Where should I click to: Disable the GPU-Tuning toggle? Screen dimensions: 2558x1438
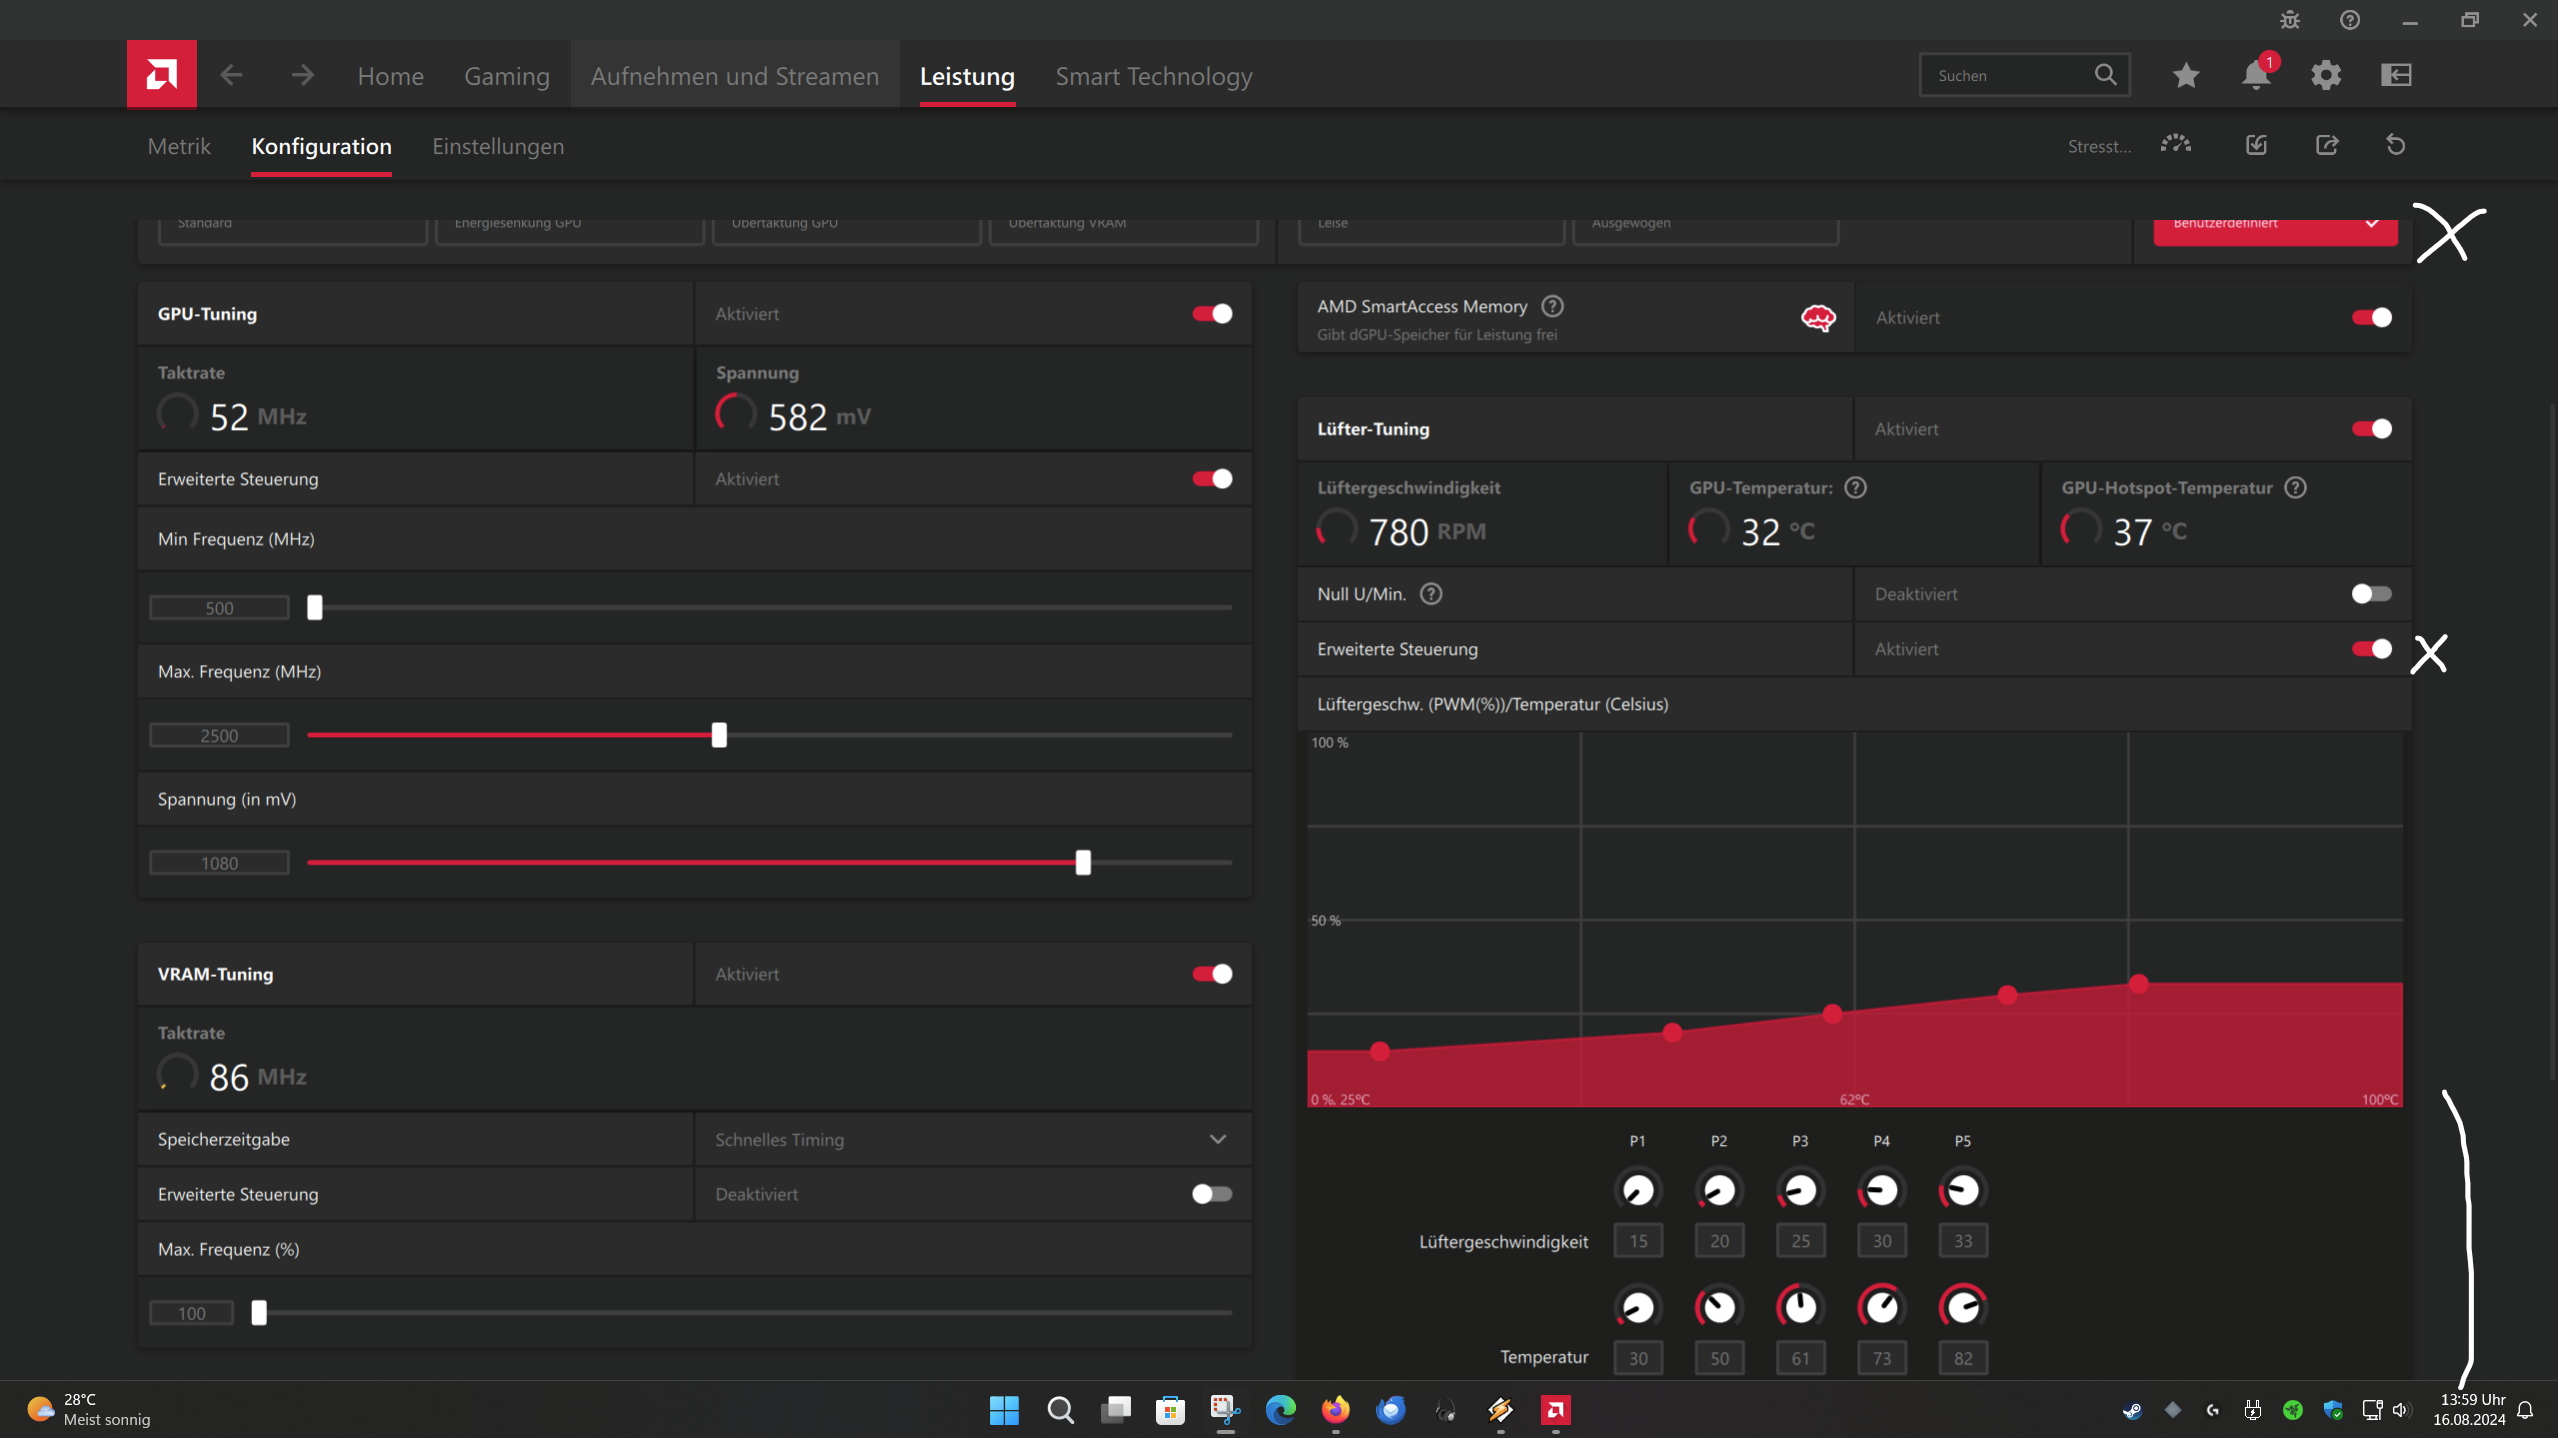tap(1212, 314)
